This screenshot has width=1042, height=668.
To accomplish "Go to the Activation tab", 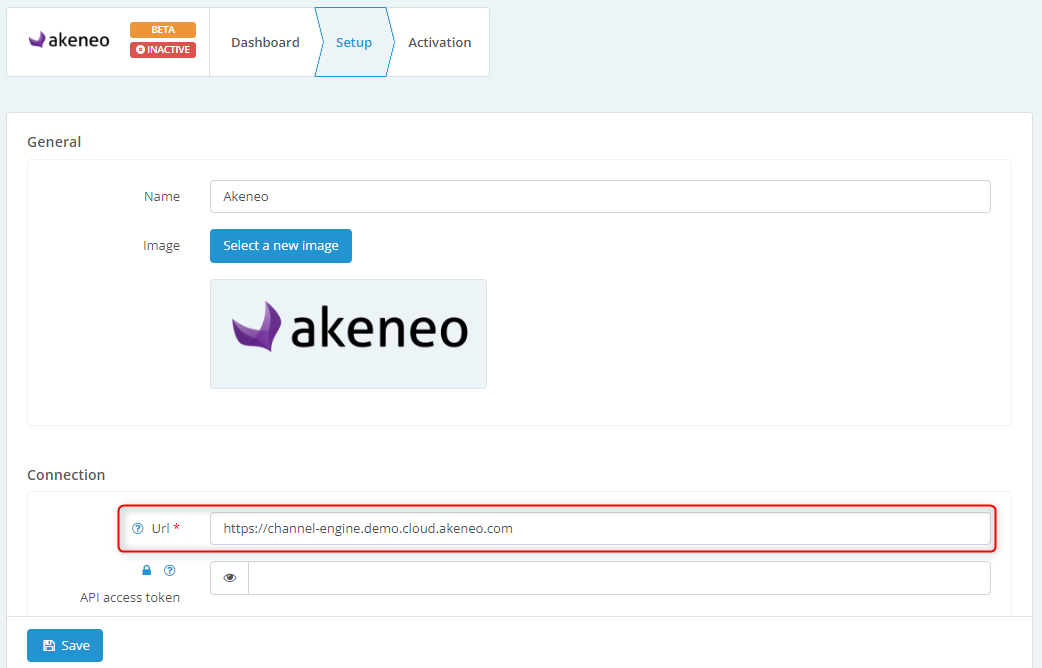I will pos(439,43).
